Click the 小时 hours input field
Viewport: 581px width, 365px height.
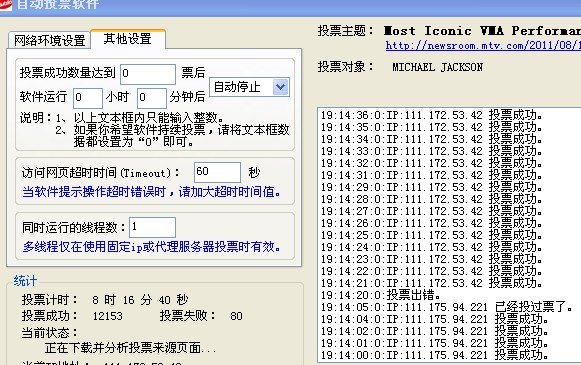[x=88, y=97]
